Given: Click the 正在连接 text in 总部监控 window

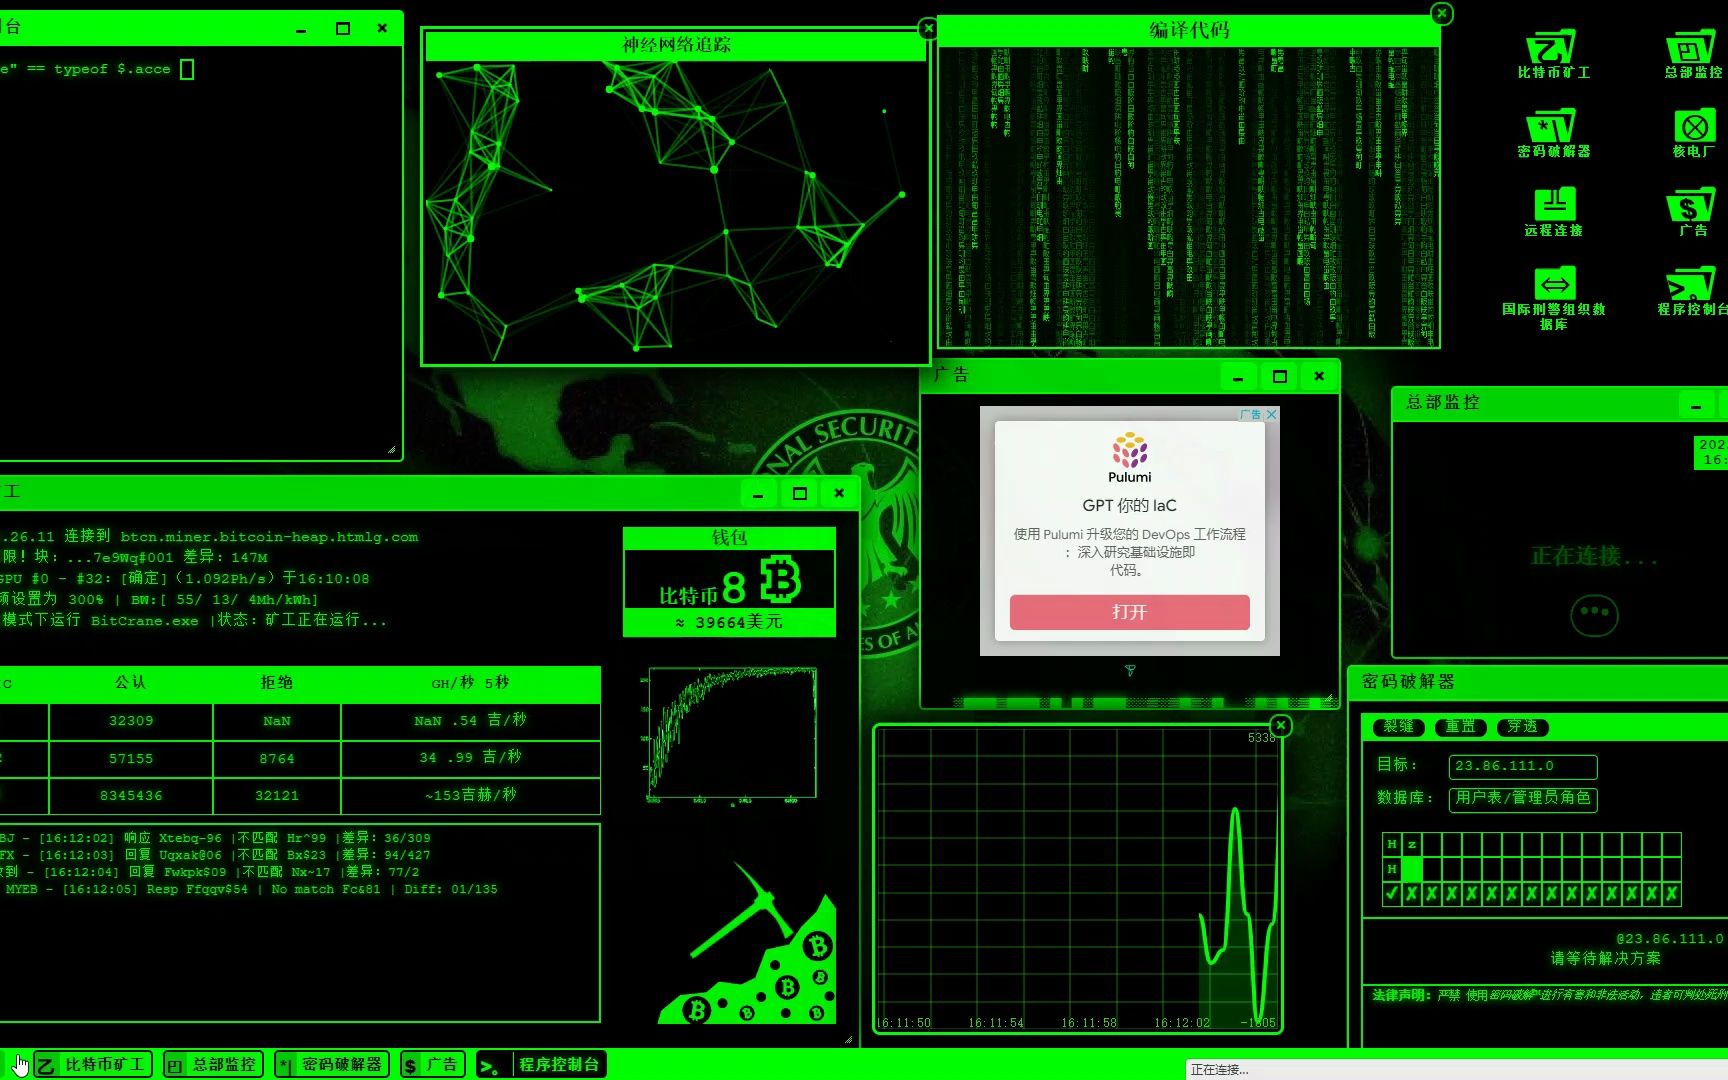Looking at the screenshot, I should pyautogui.click(x=1594, y=556).
